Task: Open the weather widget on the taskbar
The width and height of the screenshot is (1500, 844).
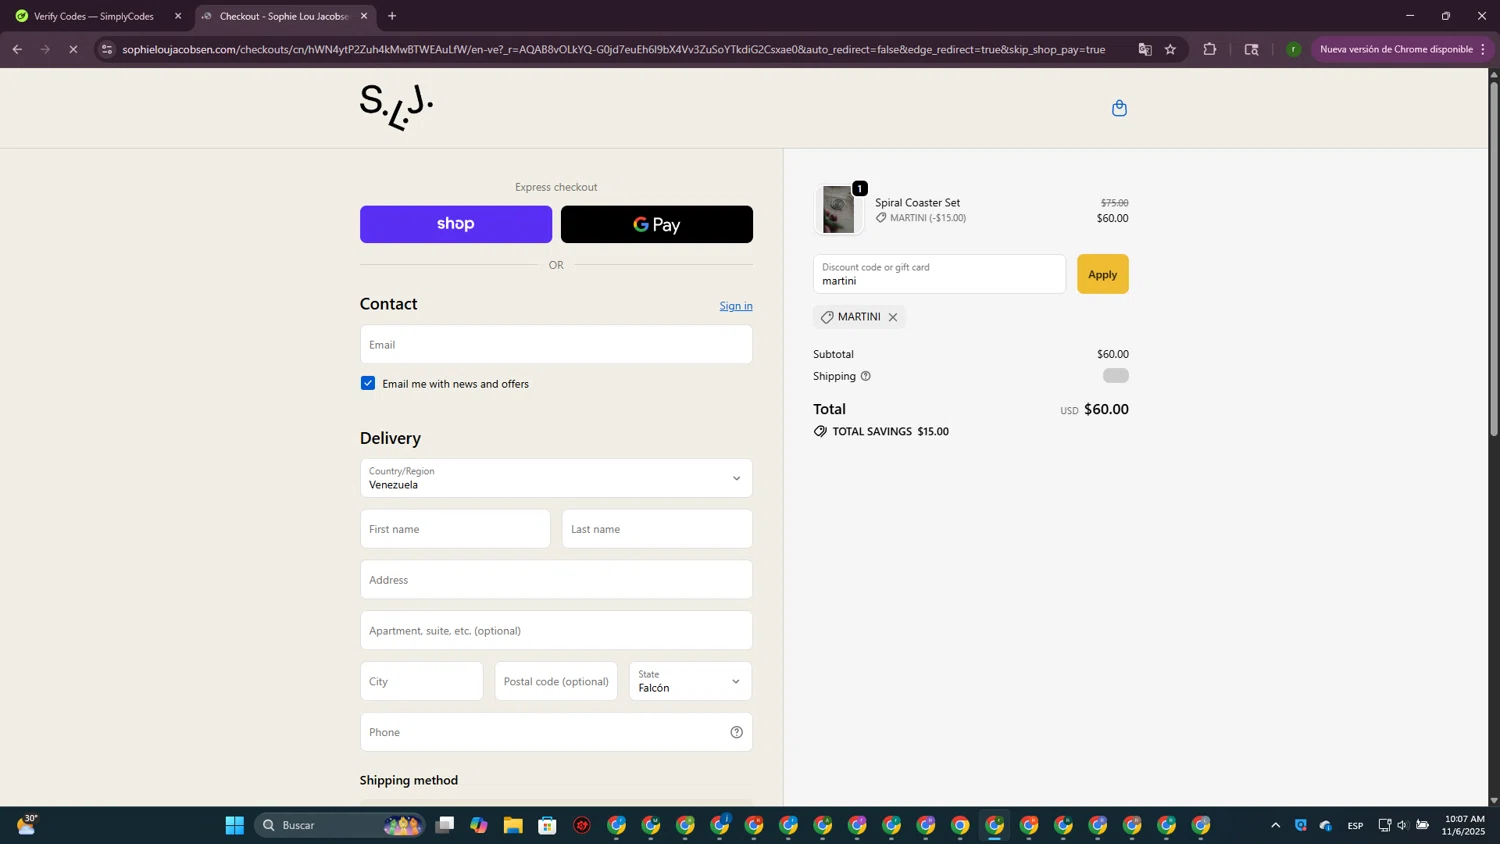Action: [x=27, y=825]
